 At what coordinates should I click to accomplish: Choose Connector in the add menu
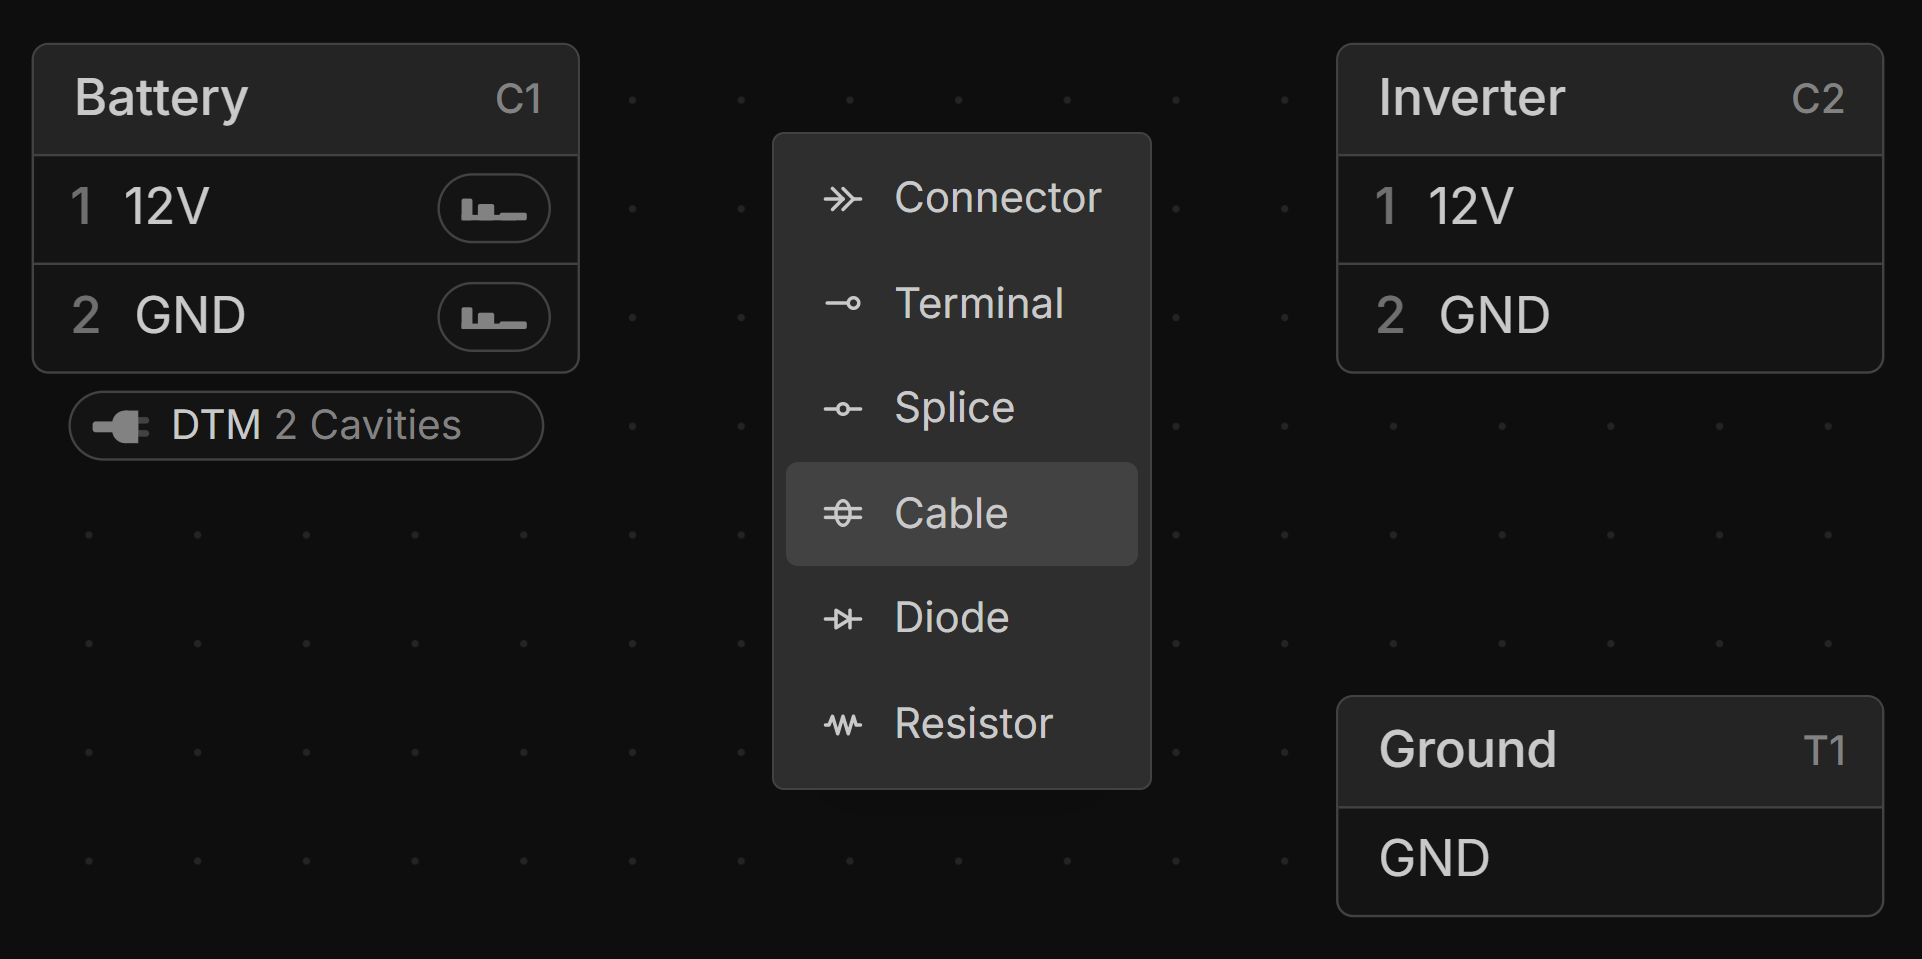coord(997,198)
